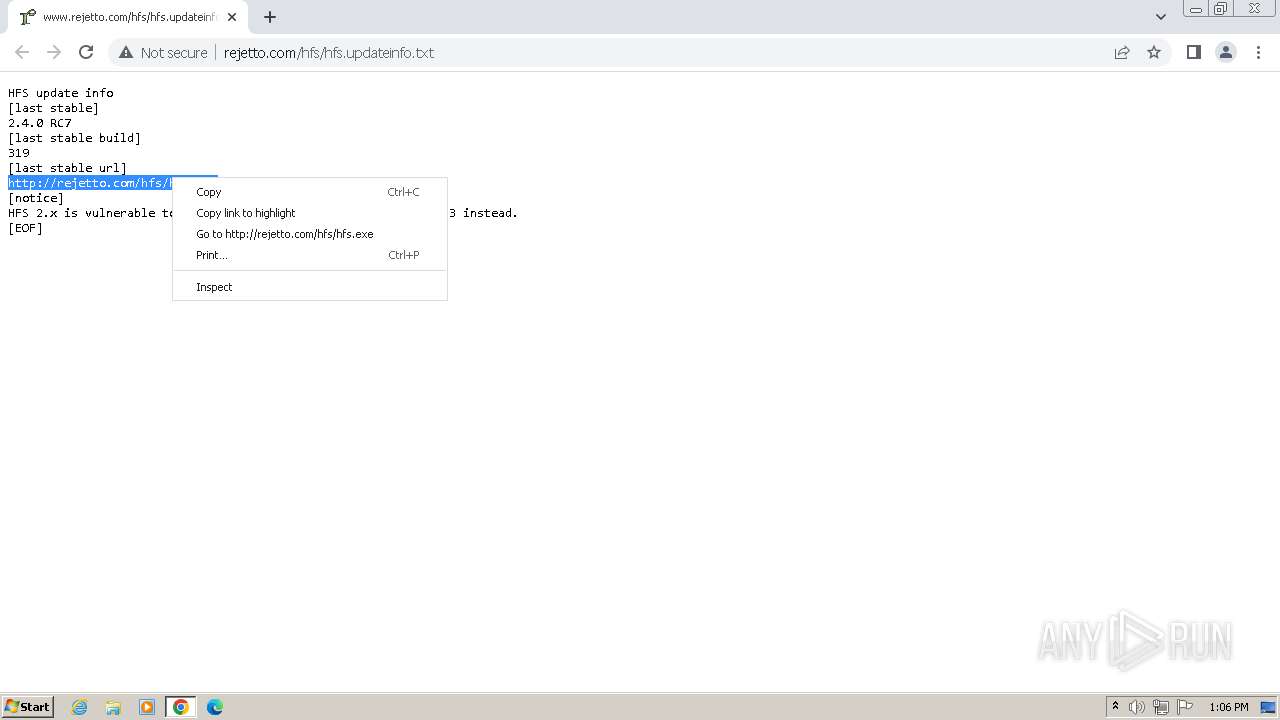Screen dimensions: 1280x720
Task: Choose Inspect from the context menu
Action: point(310,287)
